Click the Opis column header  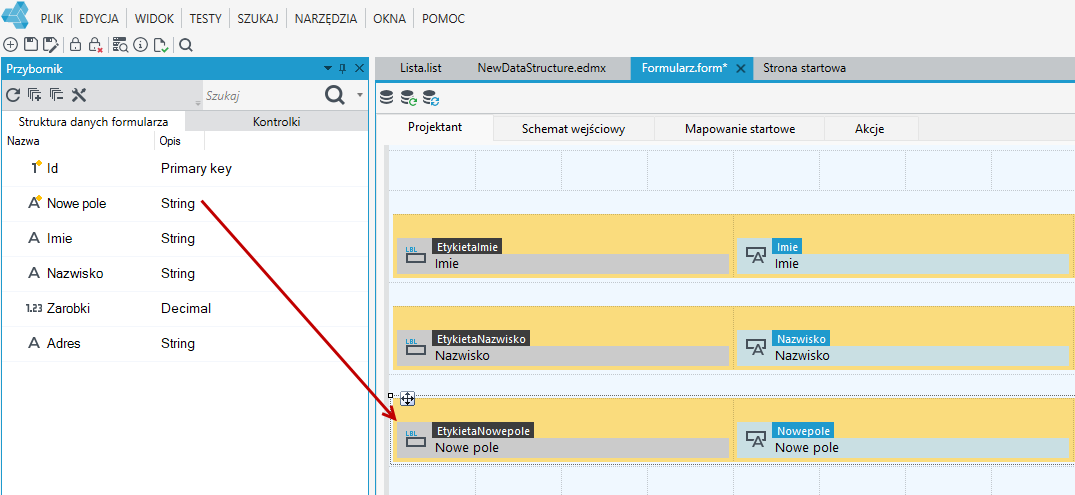tap(180, 141)
